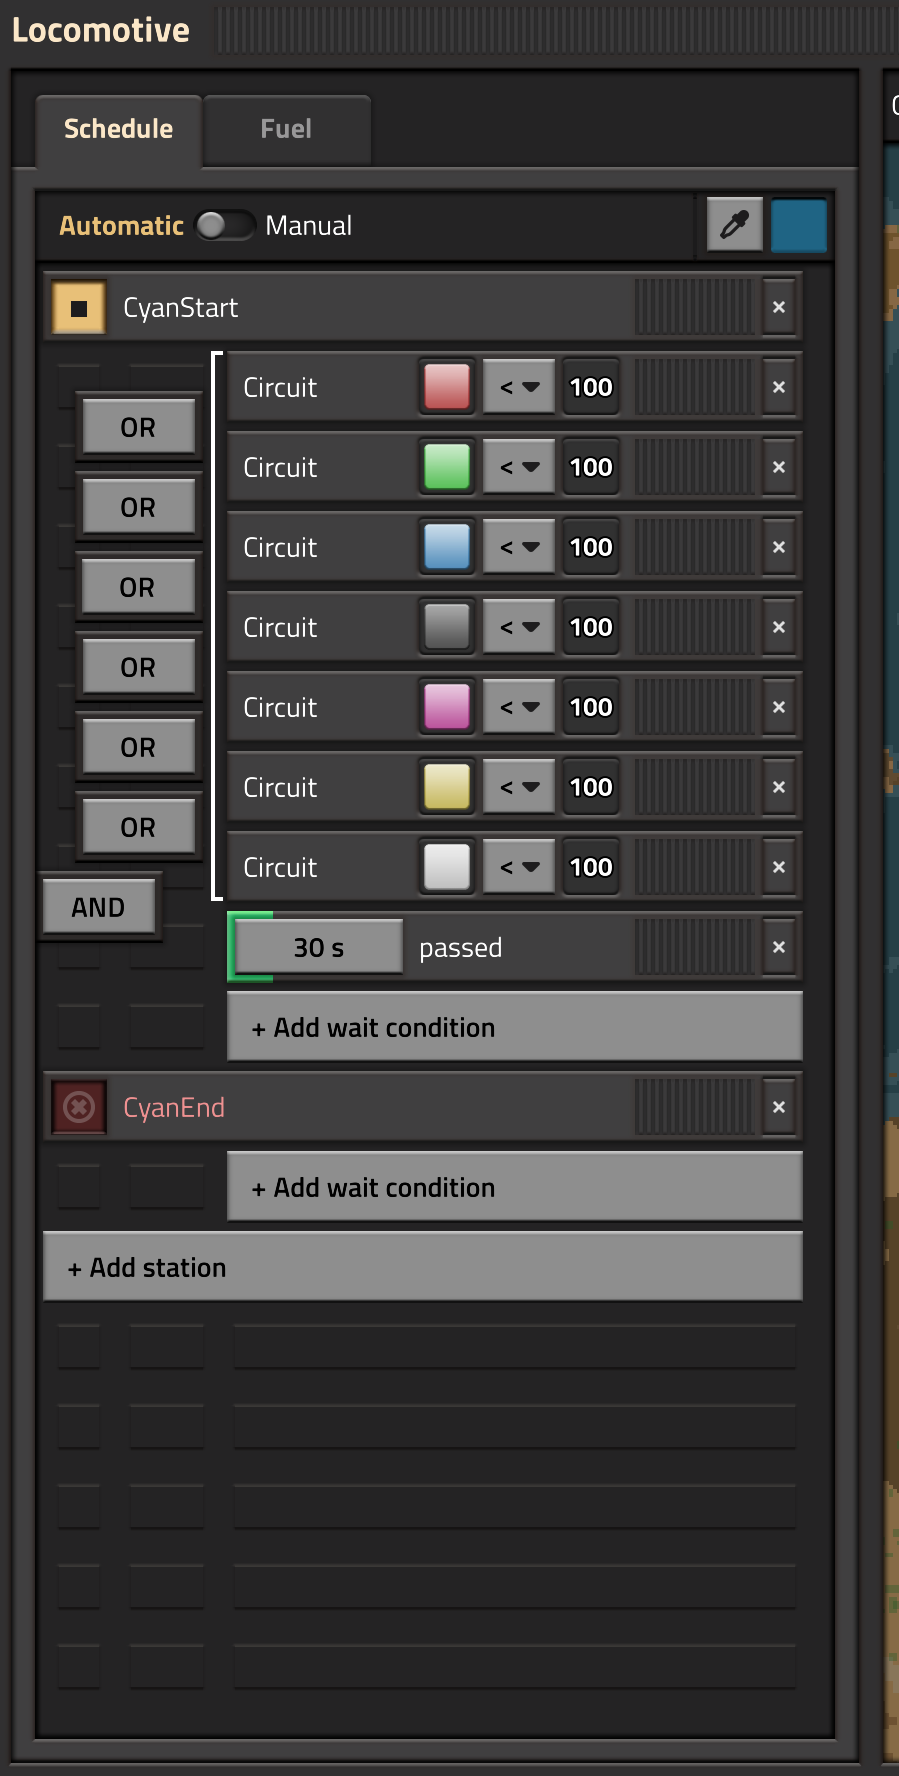Toggle the Automatic/Manual mode switch
Viewport: 899px width, 1776px height.
225,225
